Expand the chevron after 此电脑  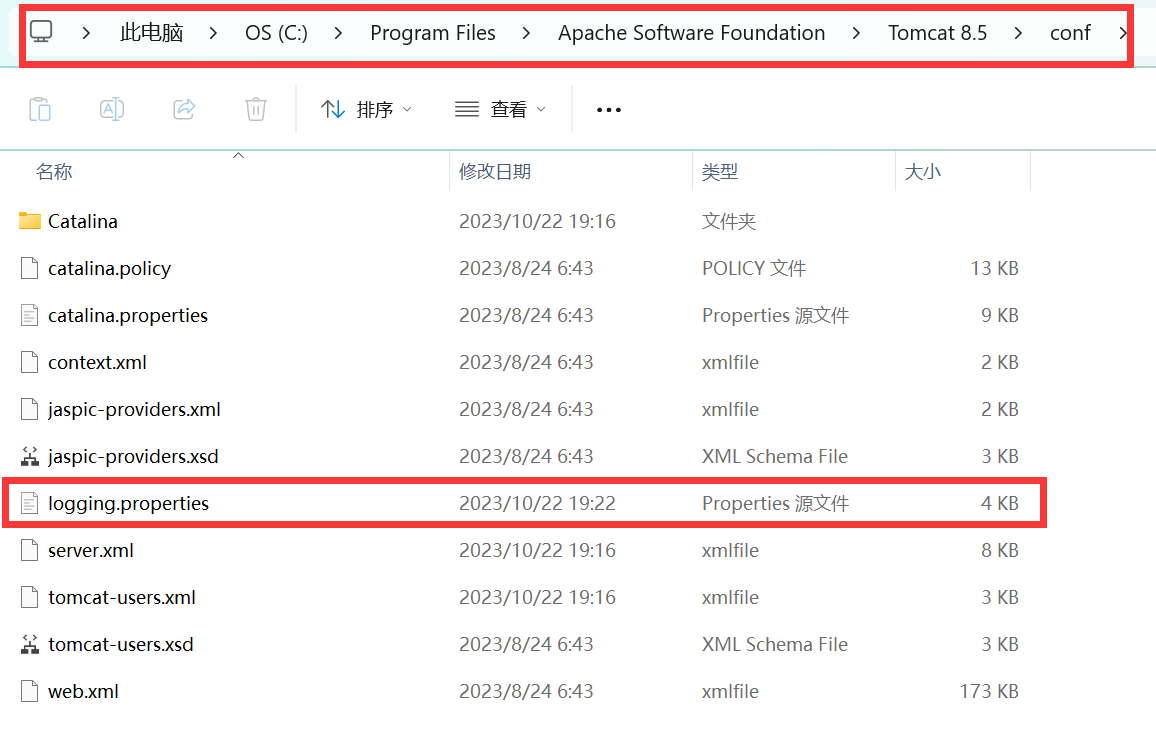tap(213, 32)
